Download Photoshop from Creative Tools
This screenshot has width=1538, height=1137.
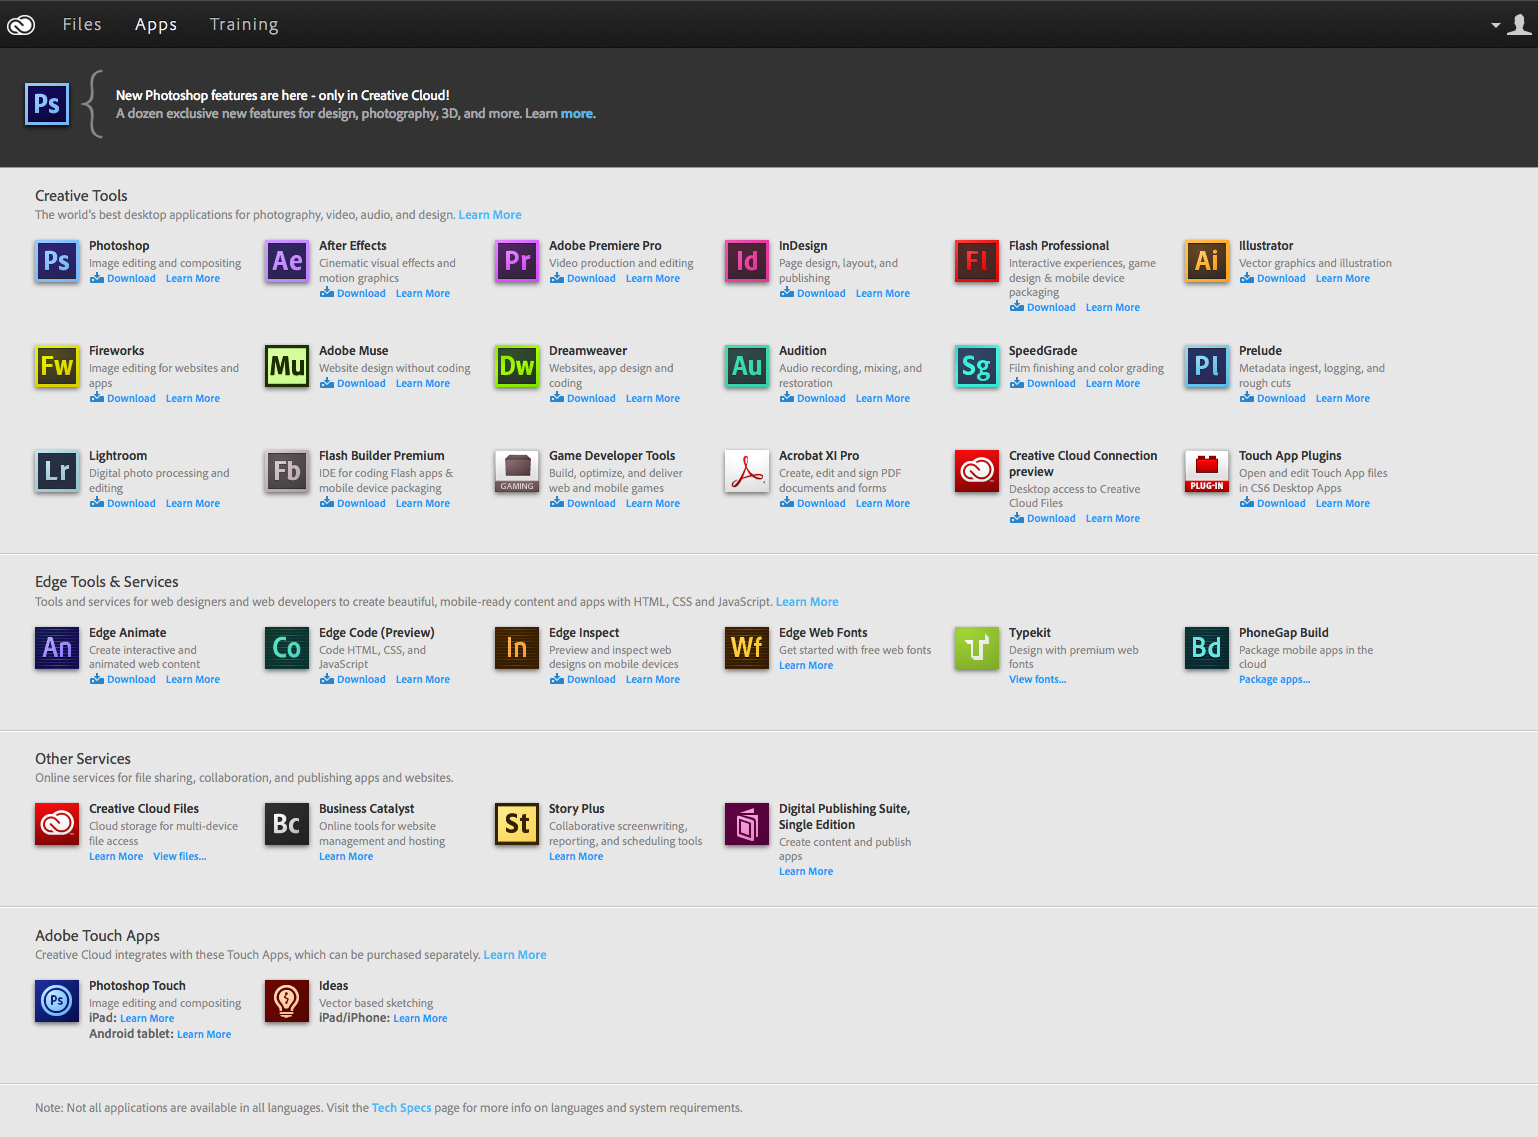pyautogui.click(x=123, y=279)
